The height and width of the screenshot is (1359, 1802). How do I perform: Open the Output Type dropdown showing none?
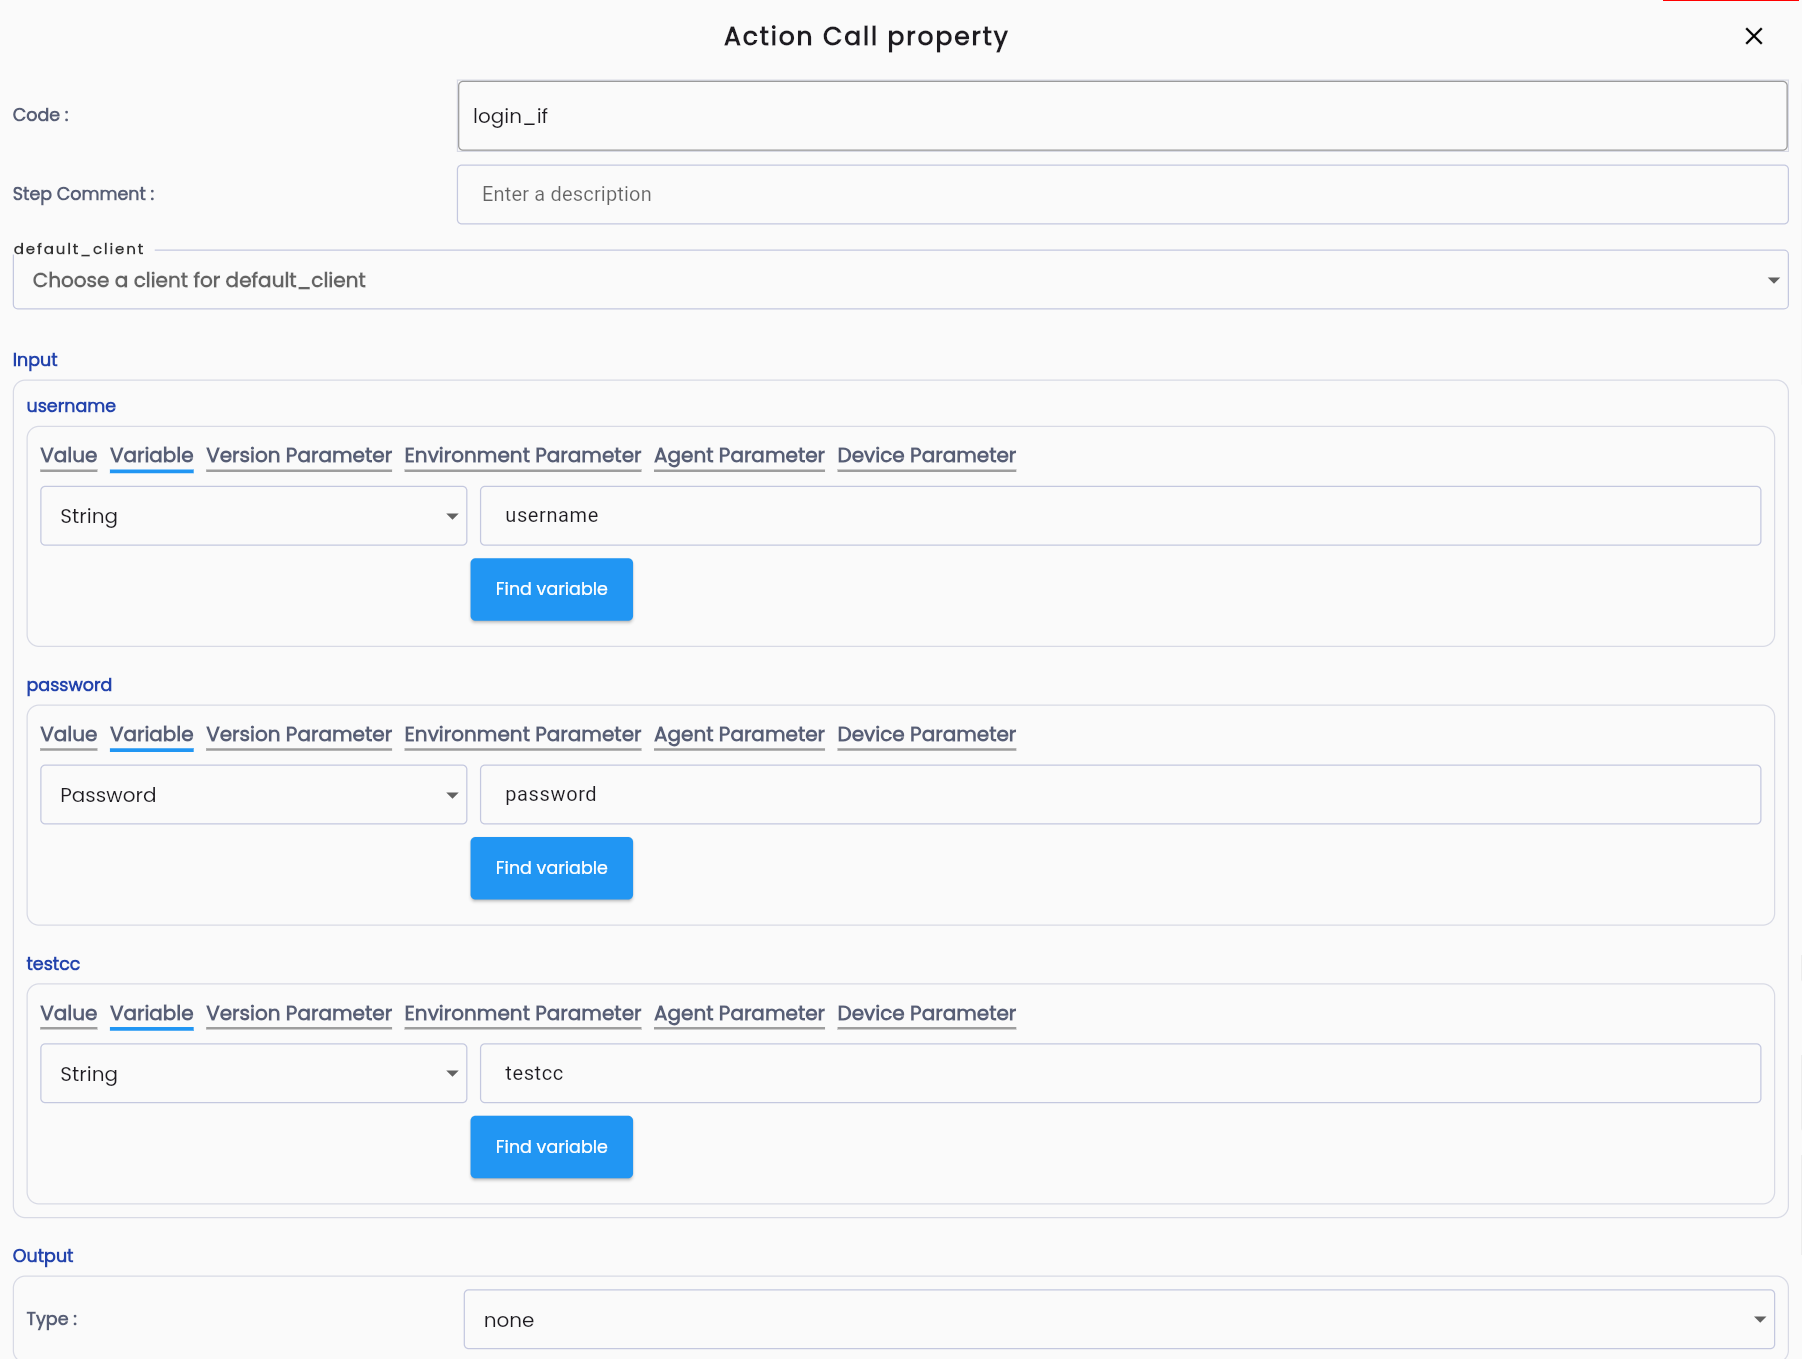1119,1320
